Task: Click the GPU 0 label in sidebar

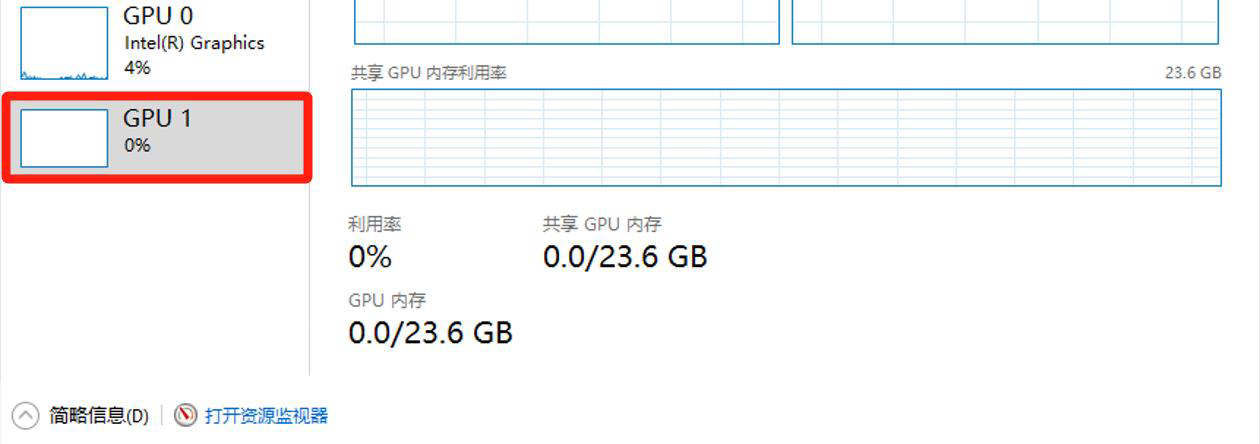Action: tap(158, 16)
